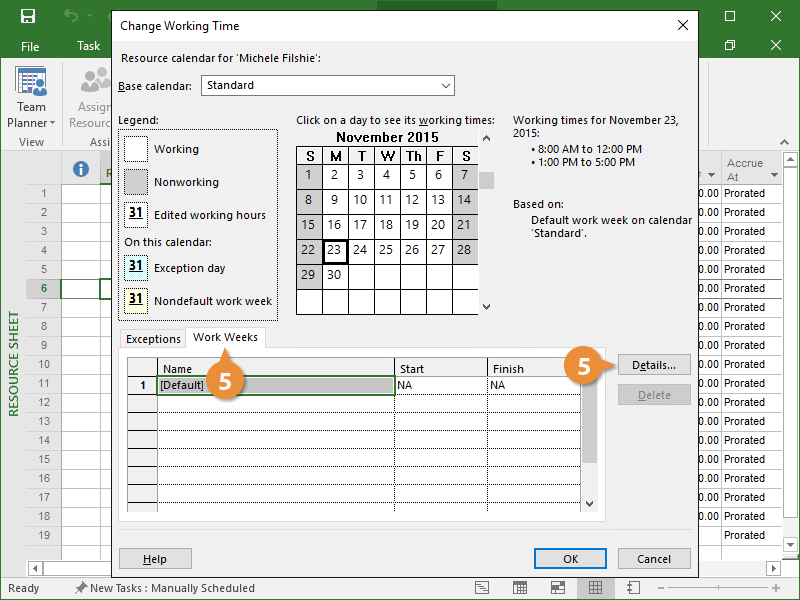The height and width of the screenshot is (600, 800).
Task: Select November 14 in the calendar
Action: (464, 199)
